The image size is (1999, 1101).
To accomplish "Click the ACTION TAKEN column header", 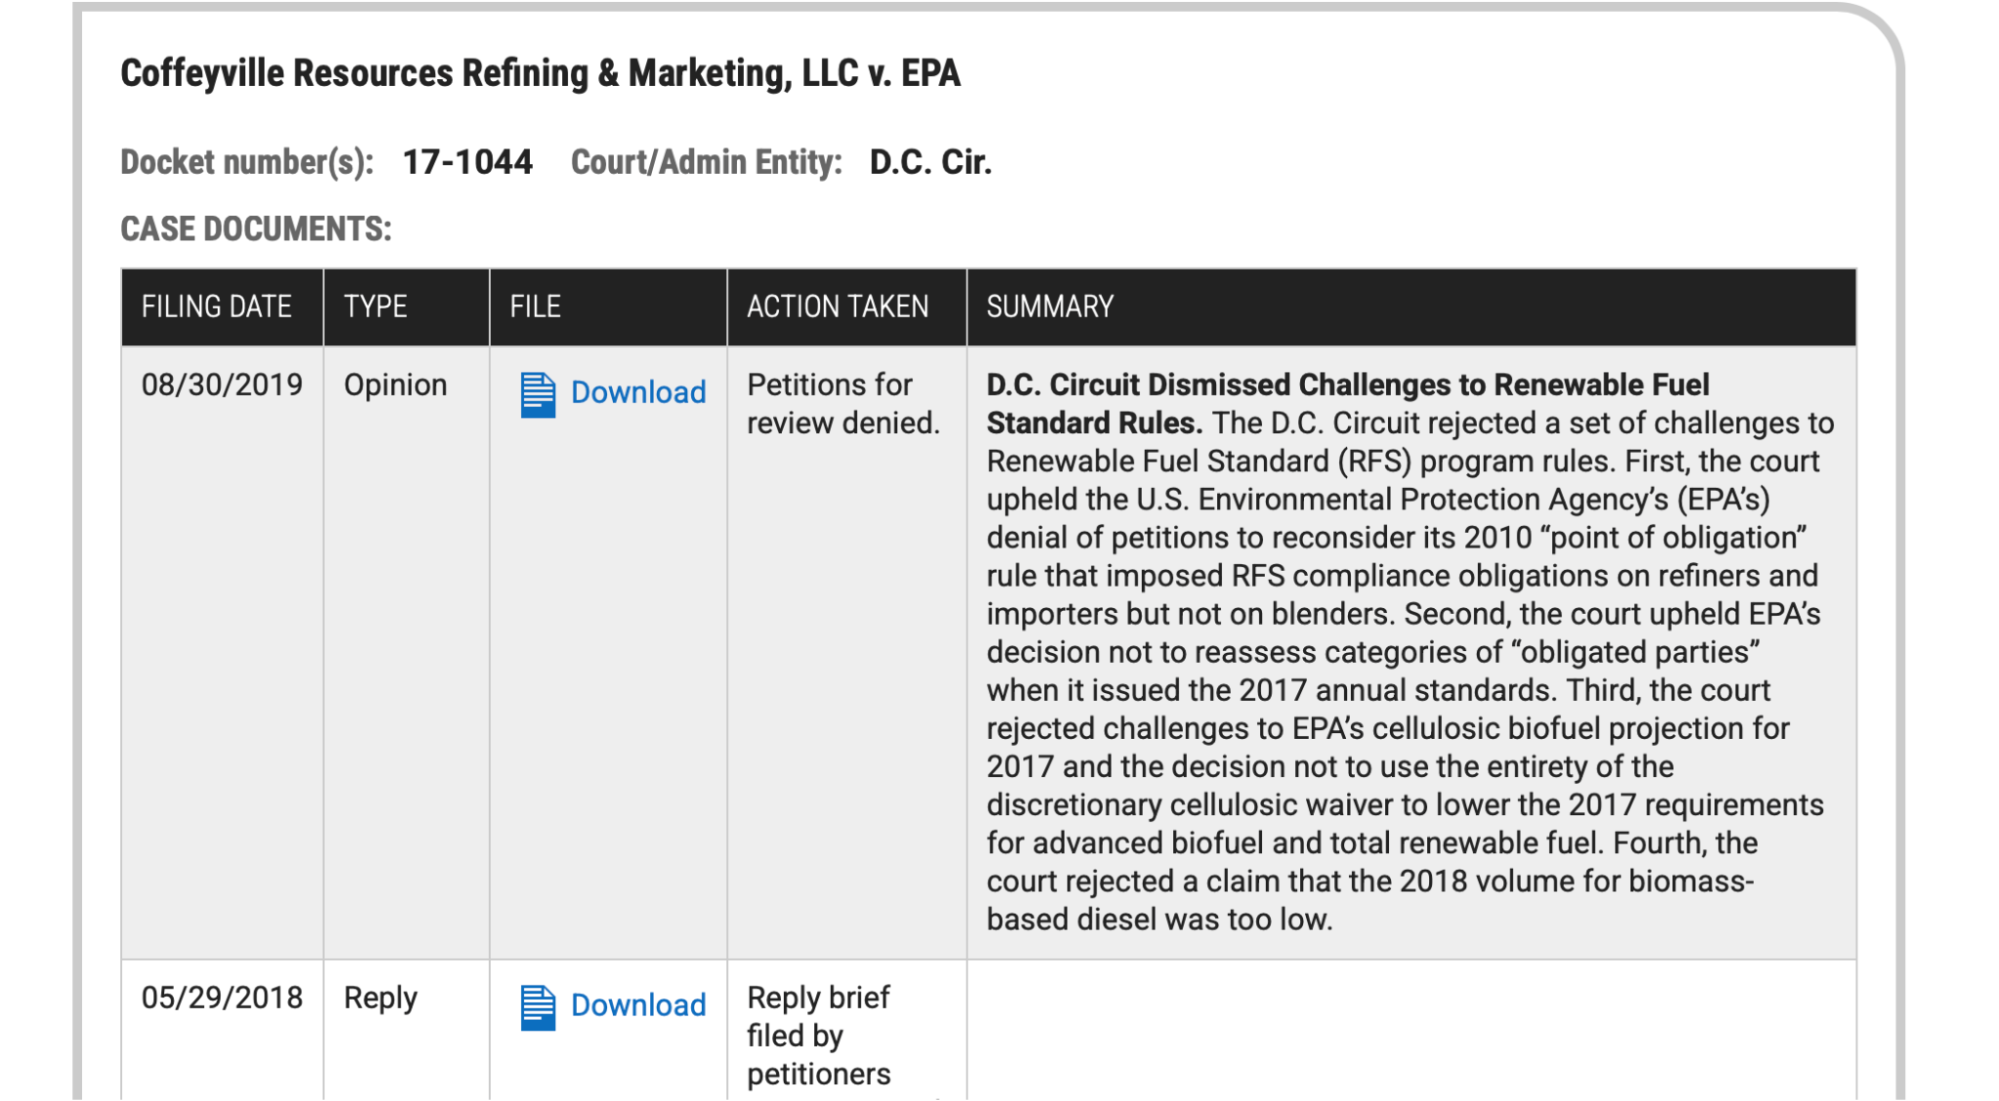I will tap(837, 306).
